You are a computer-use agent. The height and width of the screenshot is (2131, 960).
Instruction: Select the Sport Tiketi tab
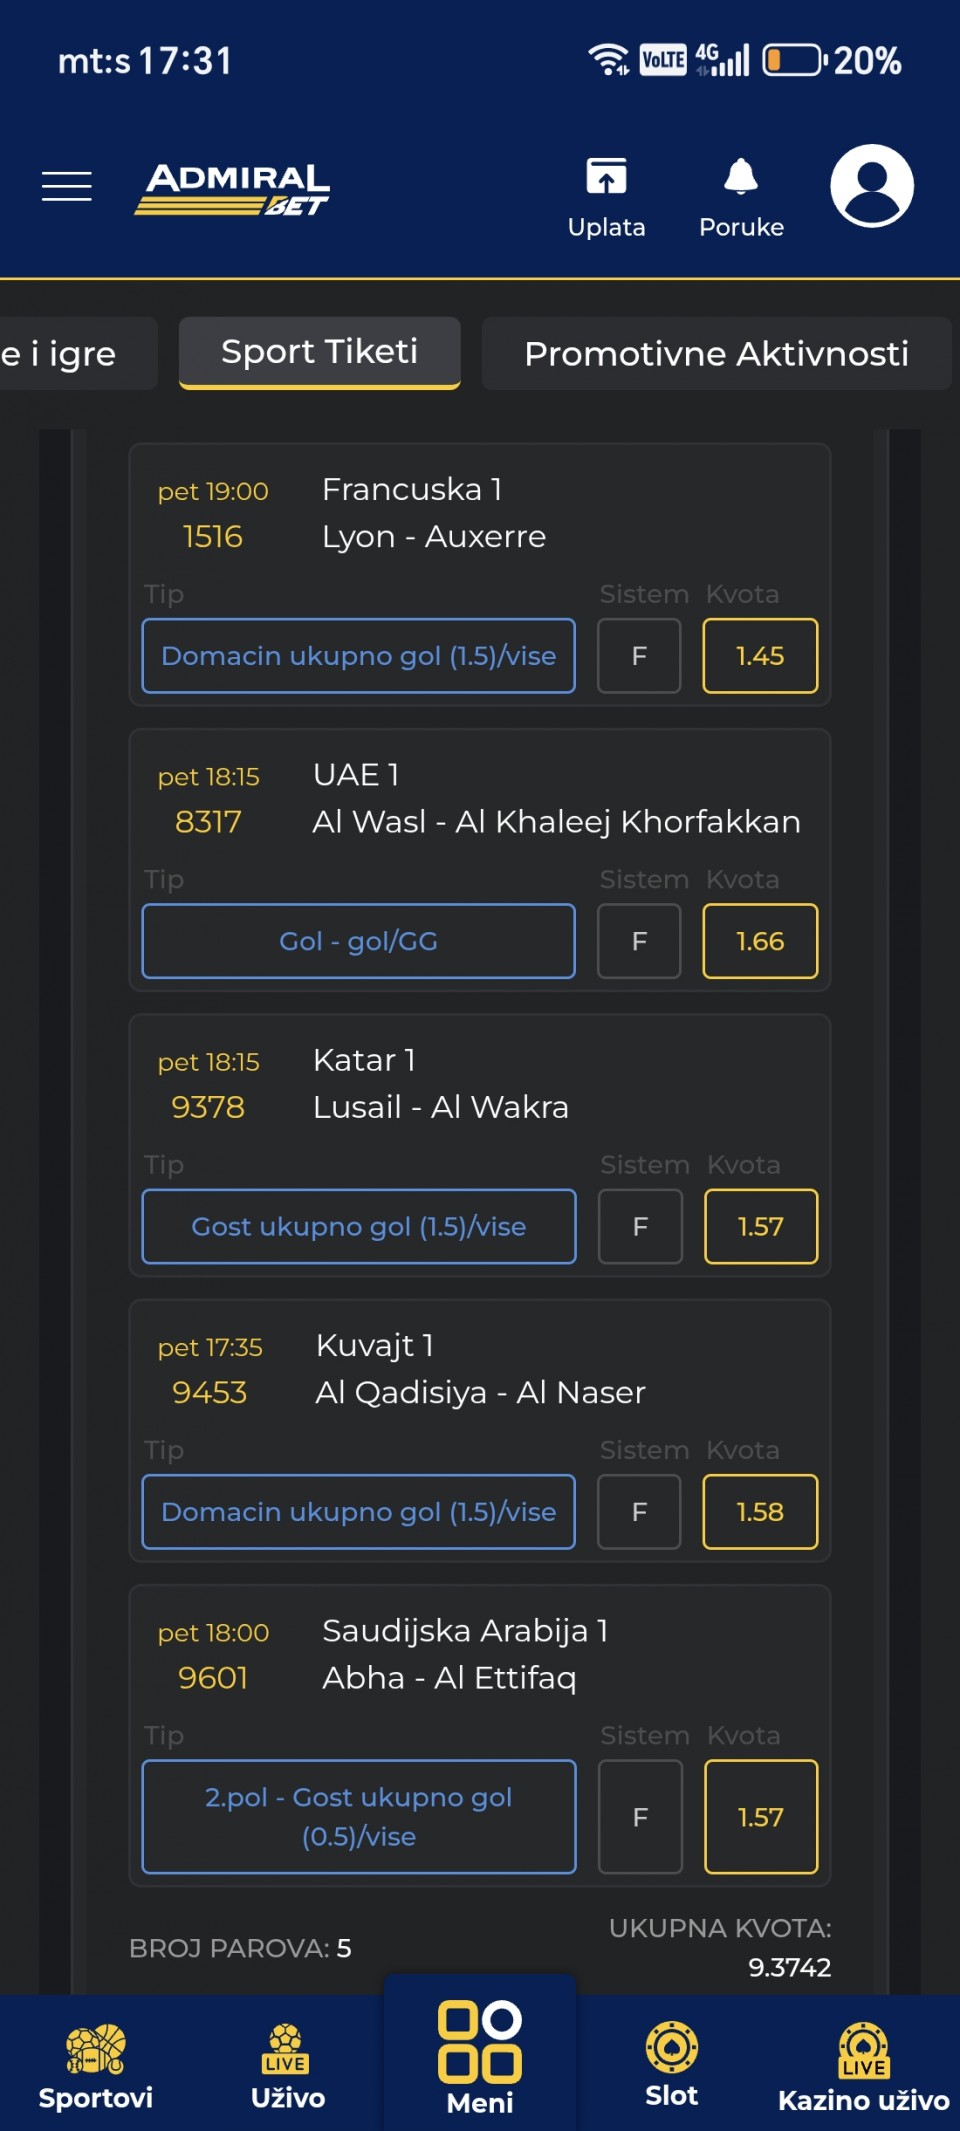point(320,352)
